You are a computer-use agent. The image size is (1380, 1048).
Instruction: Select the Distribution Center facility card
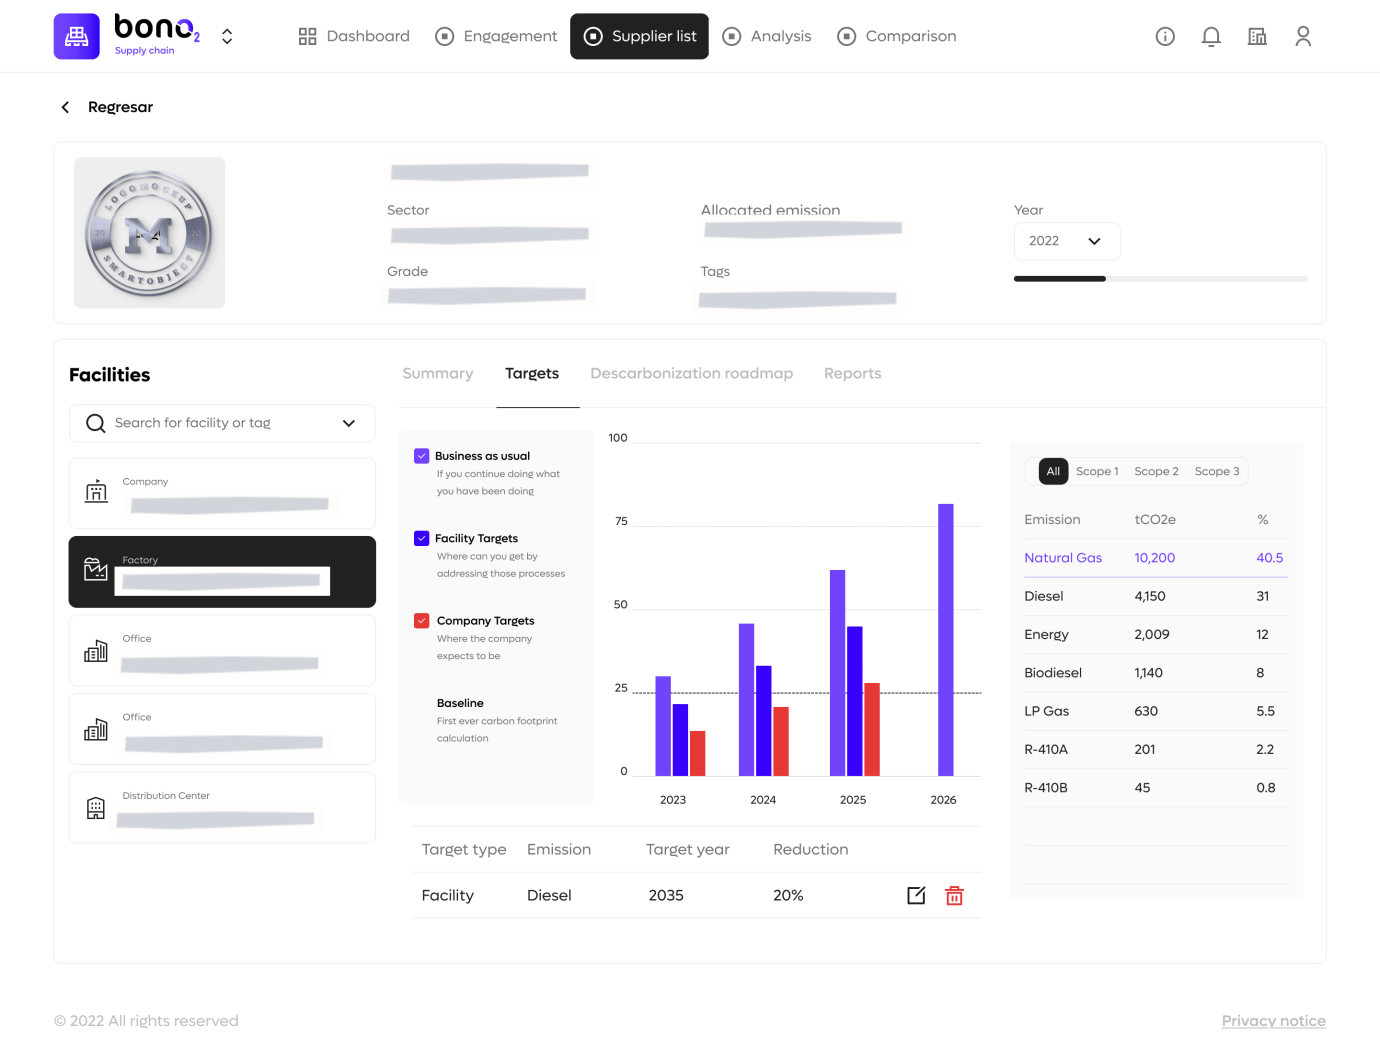[222, 807]
